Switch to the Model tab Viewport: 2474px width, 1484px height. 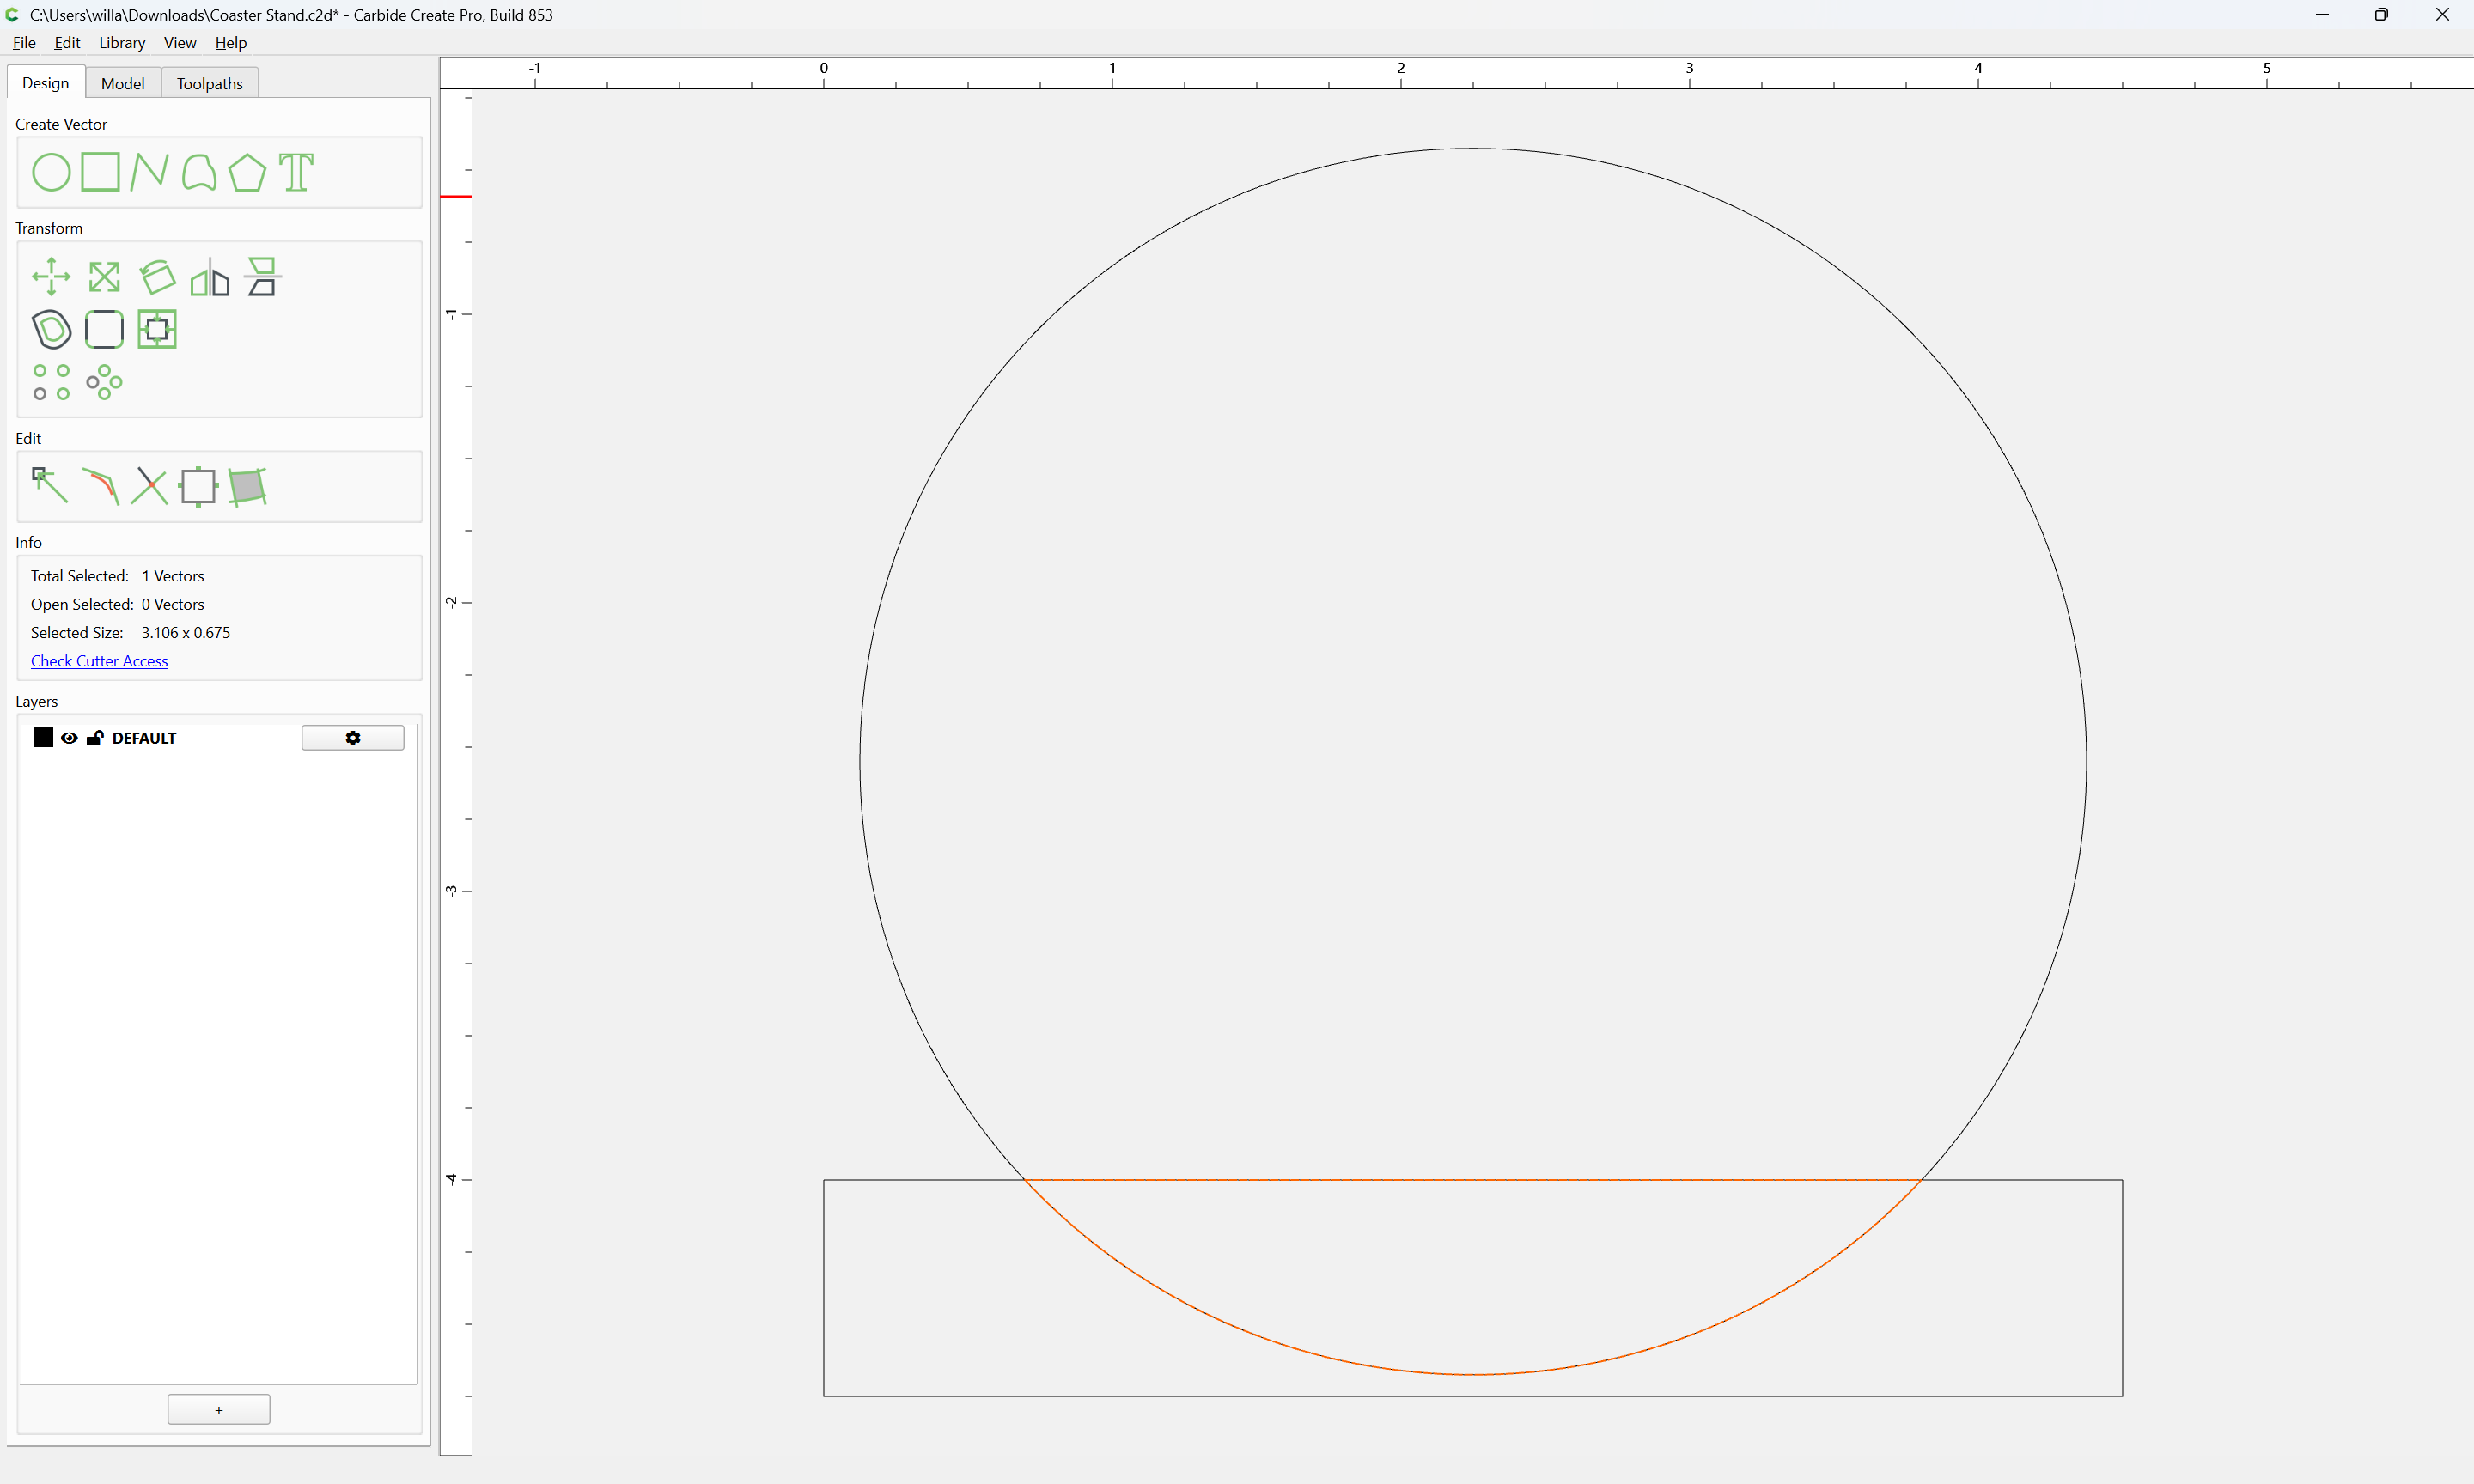[x=123, y=84]
